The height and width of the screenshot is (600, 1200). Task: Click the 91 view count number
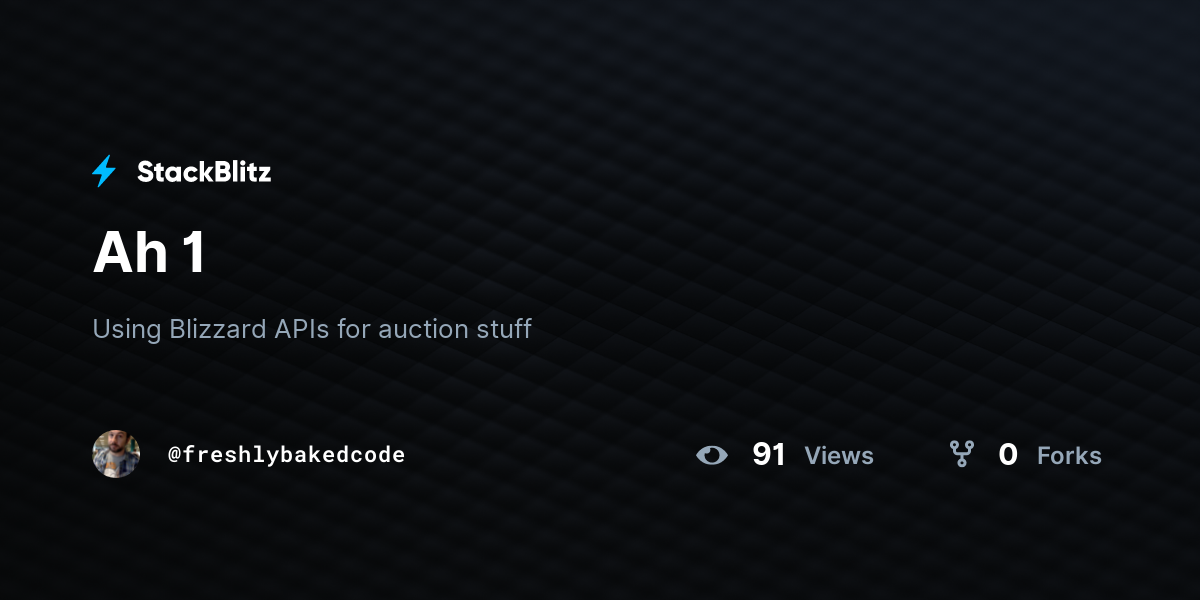click(x=769, y=455)
